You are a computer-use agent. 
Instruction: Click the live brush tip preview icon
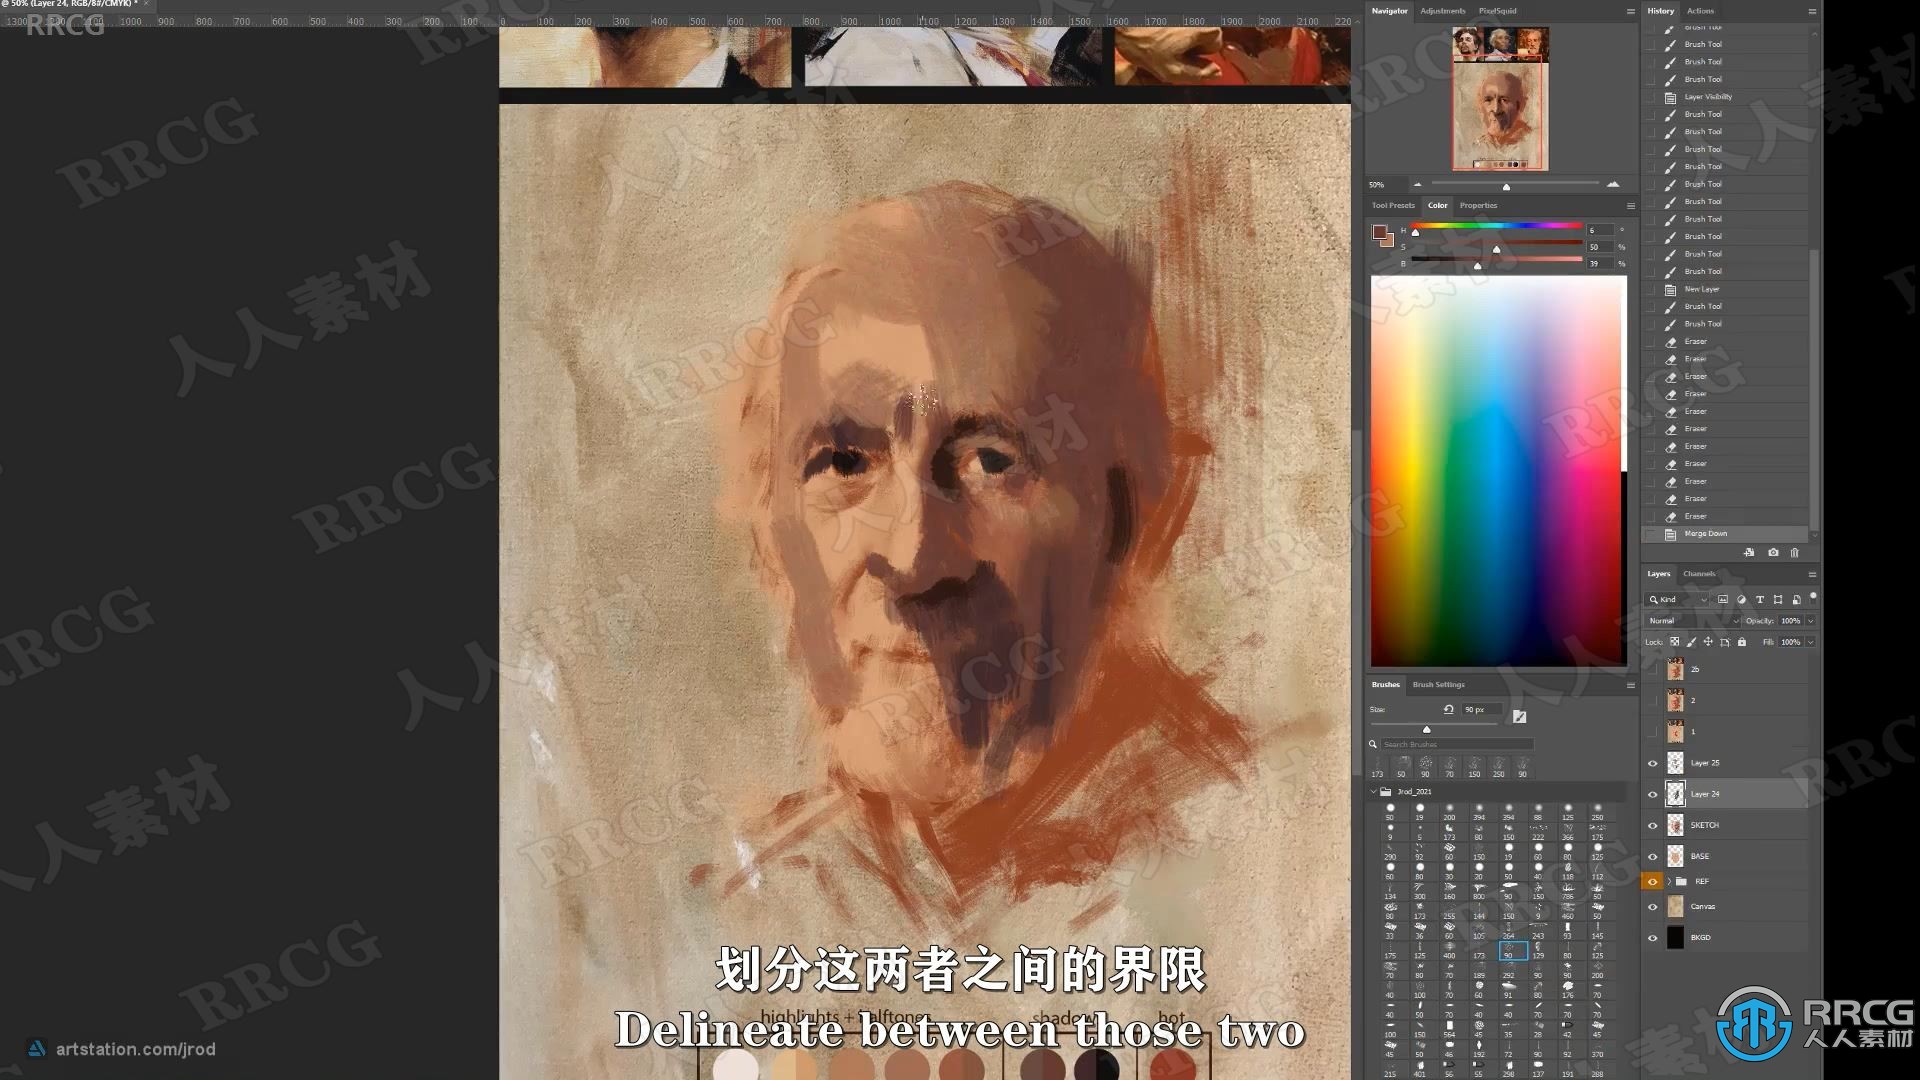click(x=1519, y=716)
